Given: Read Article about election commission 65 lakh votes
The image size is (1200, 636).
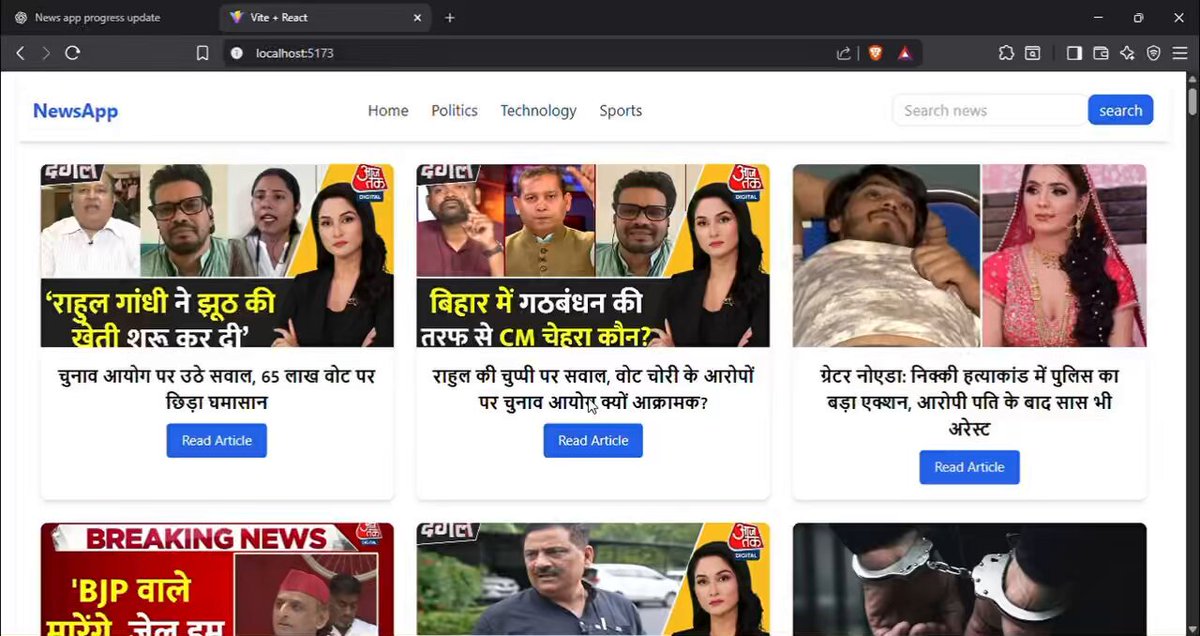Looking at the screenshot, I should (217, 440).
